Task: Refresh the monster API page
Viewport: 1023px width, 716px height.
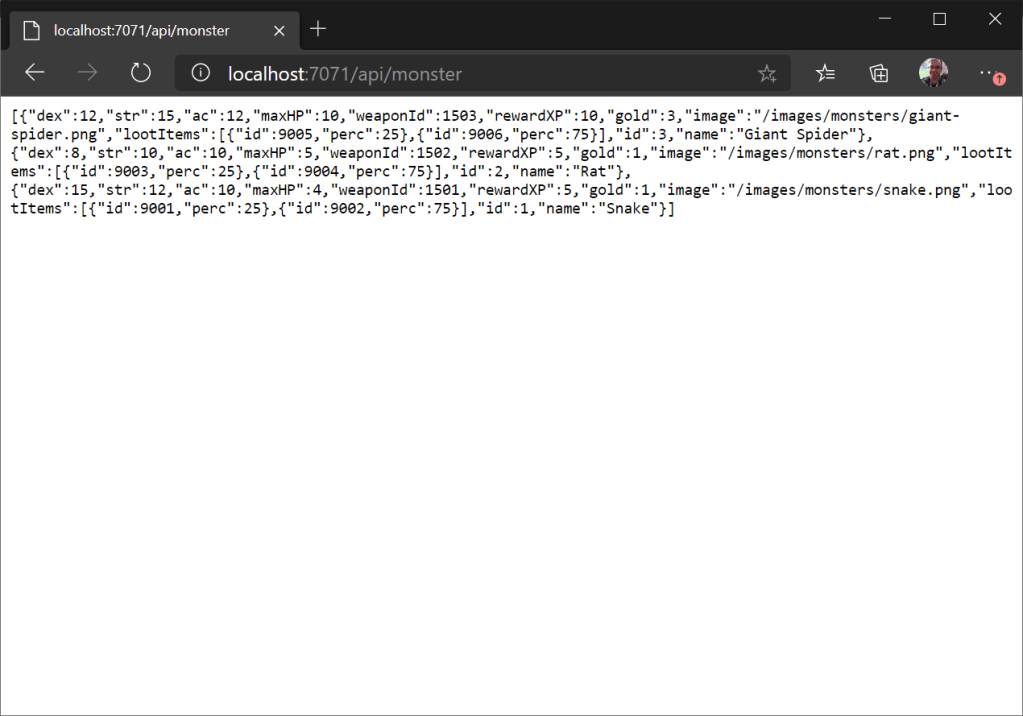Action: pyautogui.click(x=141, y=73)
